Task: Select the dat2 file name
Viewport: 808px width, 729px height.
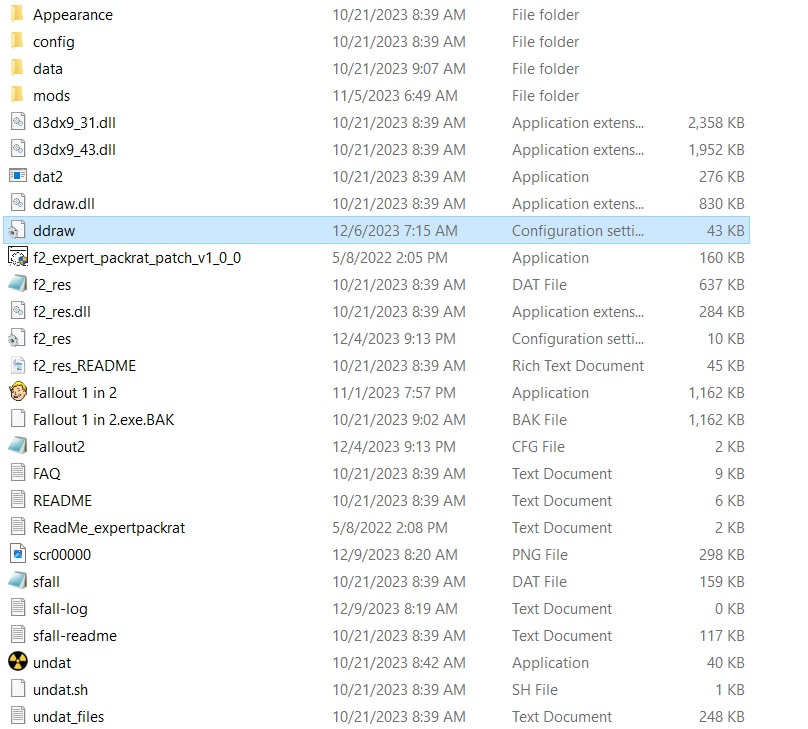Action: [48, 177]
